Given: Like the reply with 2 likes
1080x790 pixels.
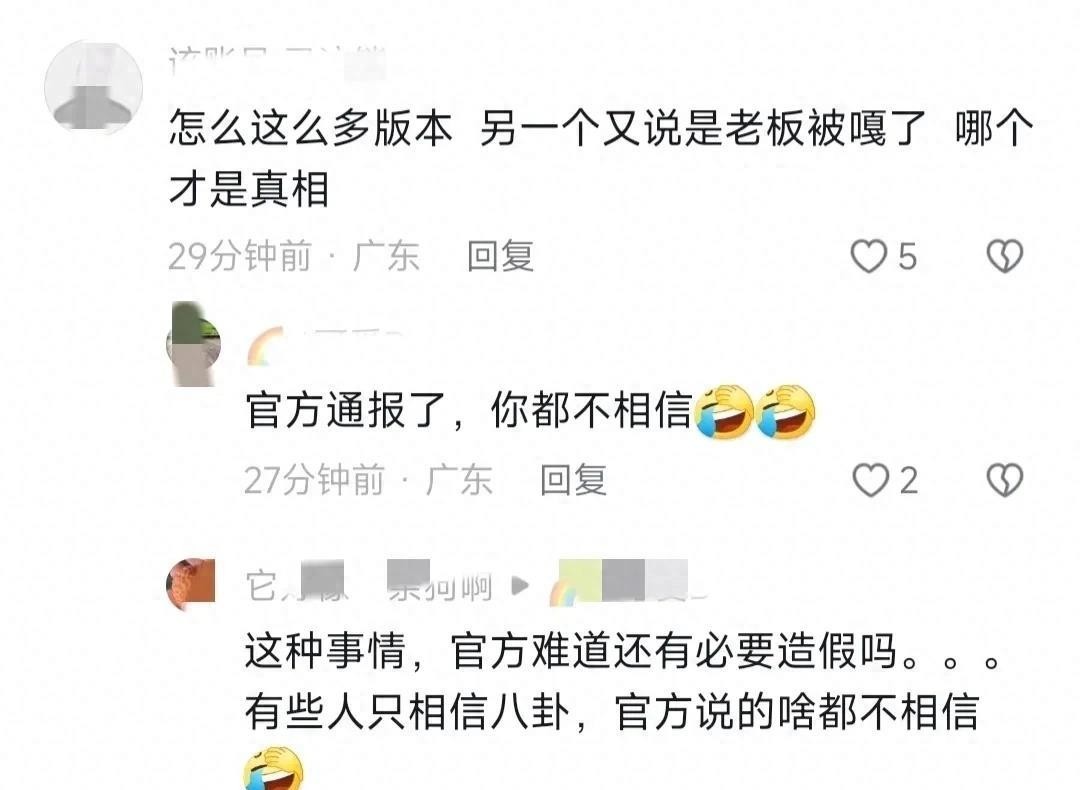Looking at the screenshot, I should (871, 480).
